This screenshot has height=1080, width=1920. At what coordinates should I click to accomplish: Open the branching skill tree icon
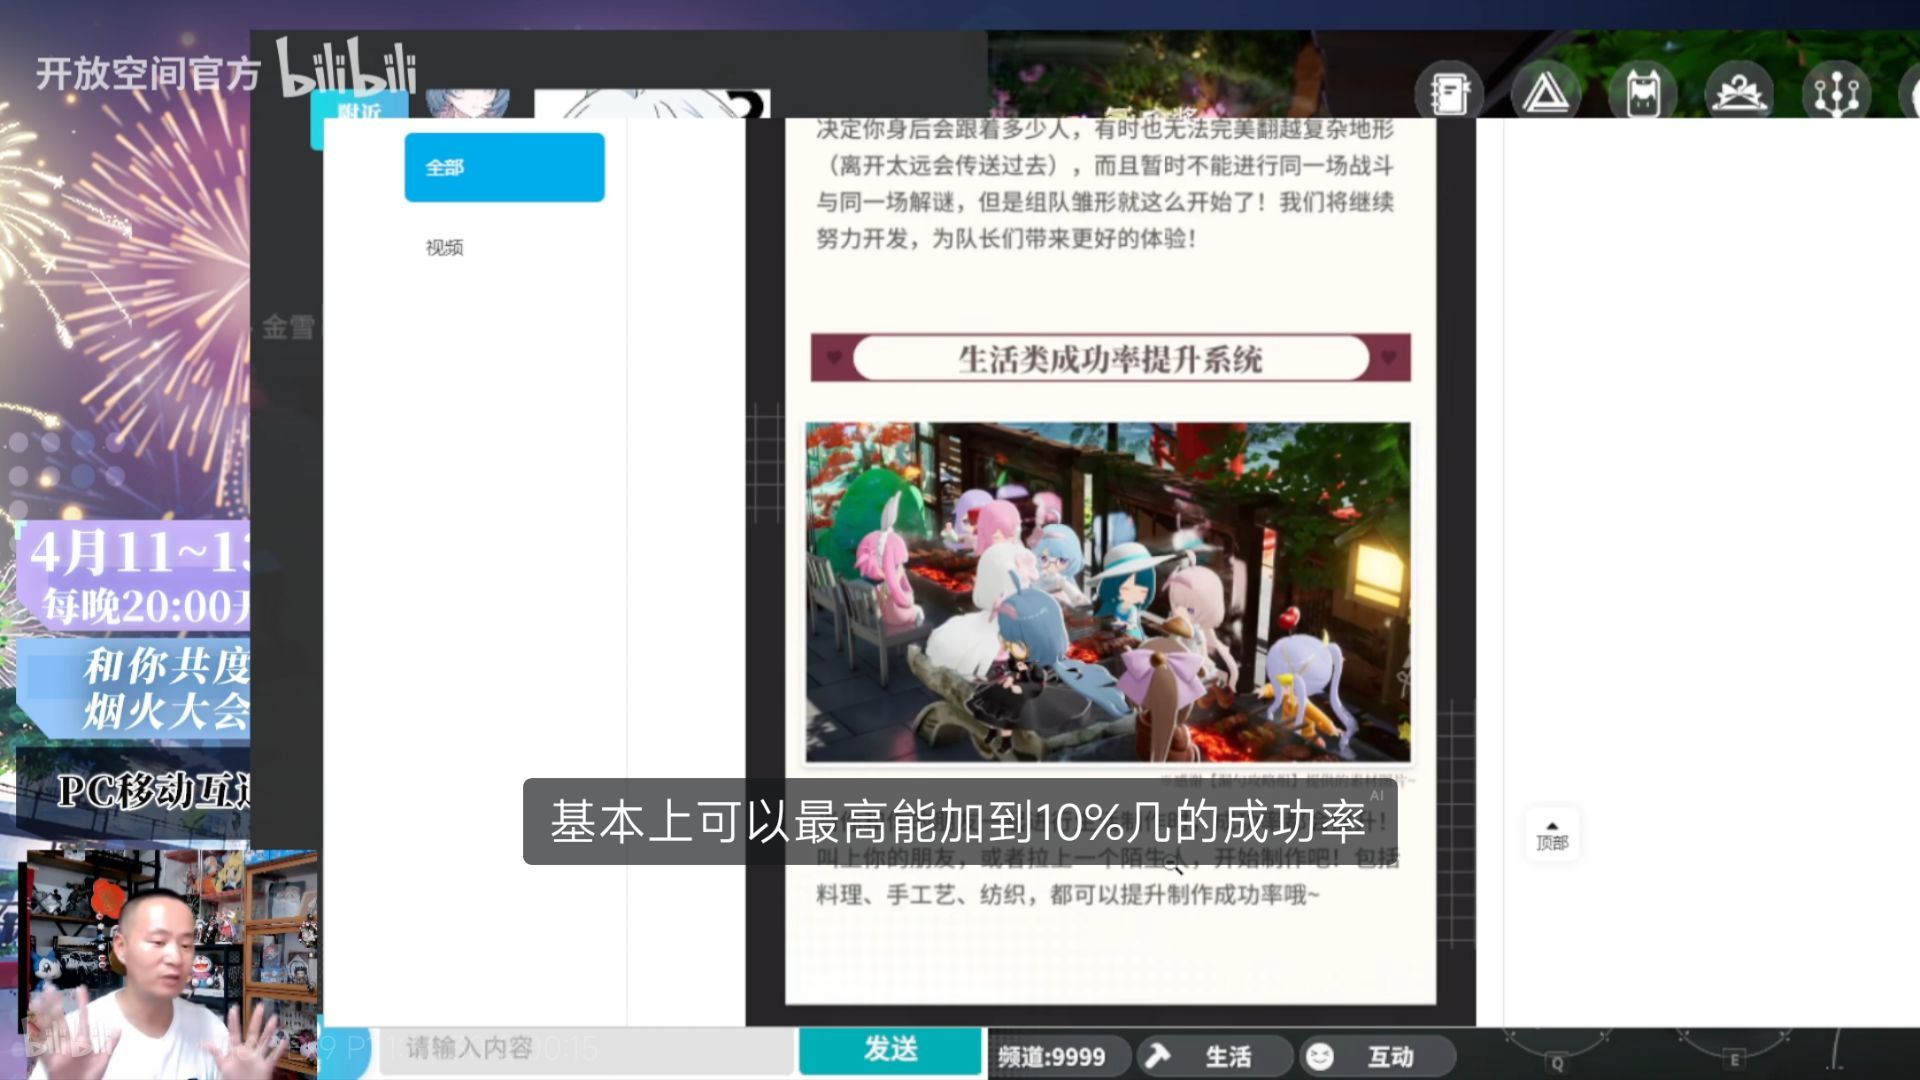coord(1836,94)
